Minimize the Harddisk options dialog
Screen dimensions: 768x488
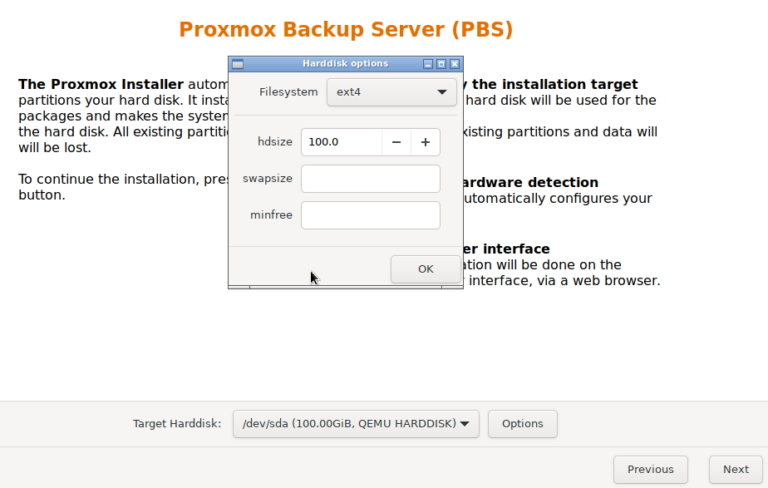(428, 64)
